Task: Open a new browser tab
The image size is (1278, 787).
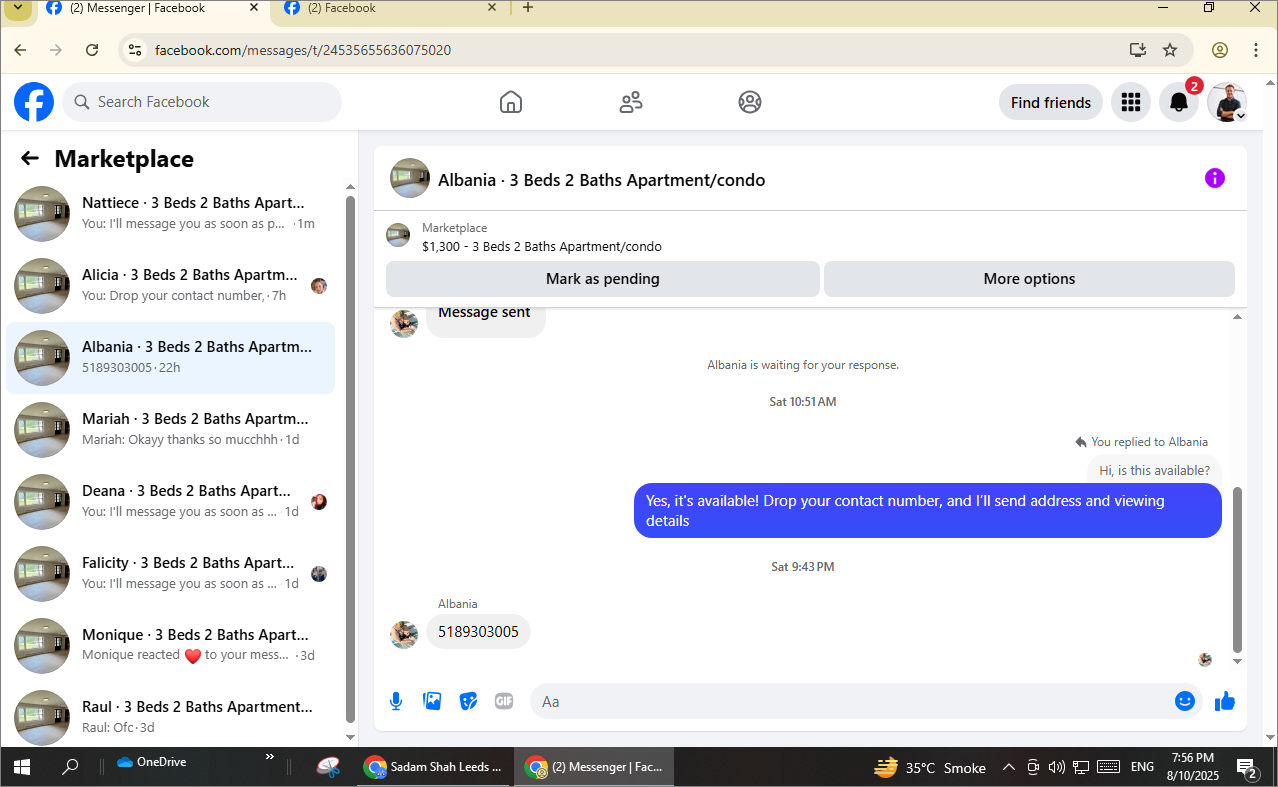Action: pyautogui.click(x=528, y=8)
